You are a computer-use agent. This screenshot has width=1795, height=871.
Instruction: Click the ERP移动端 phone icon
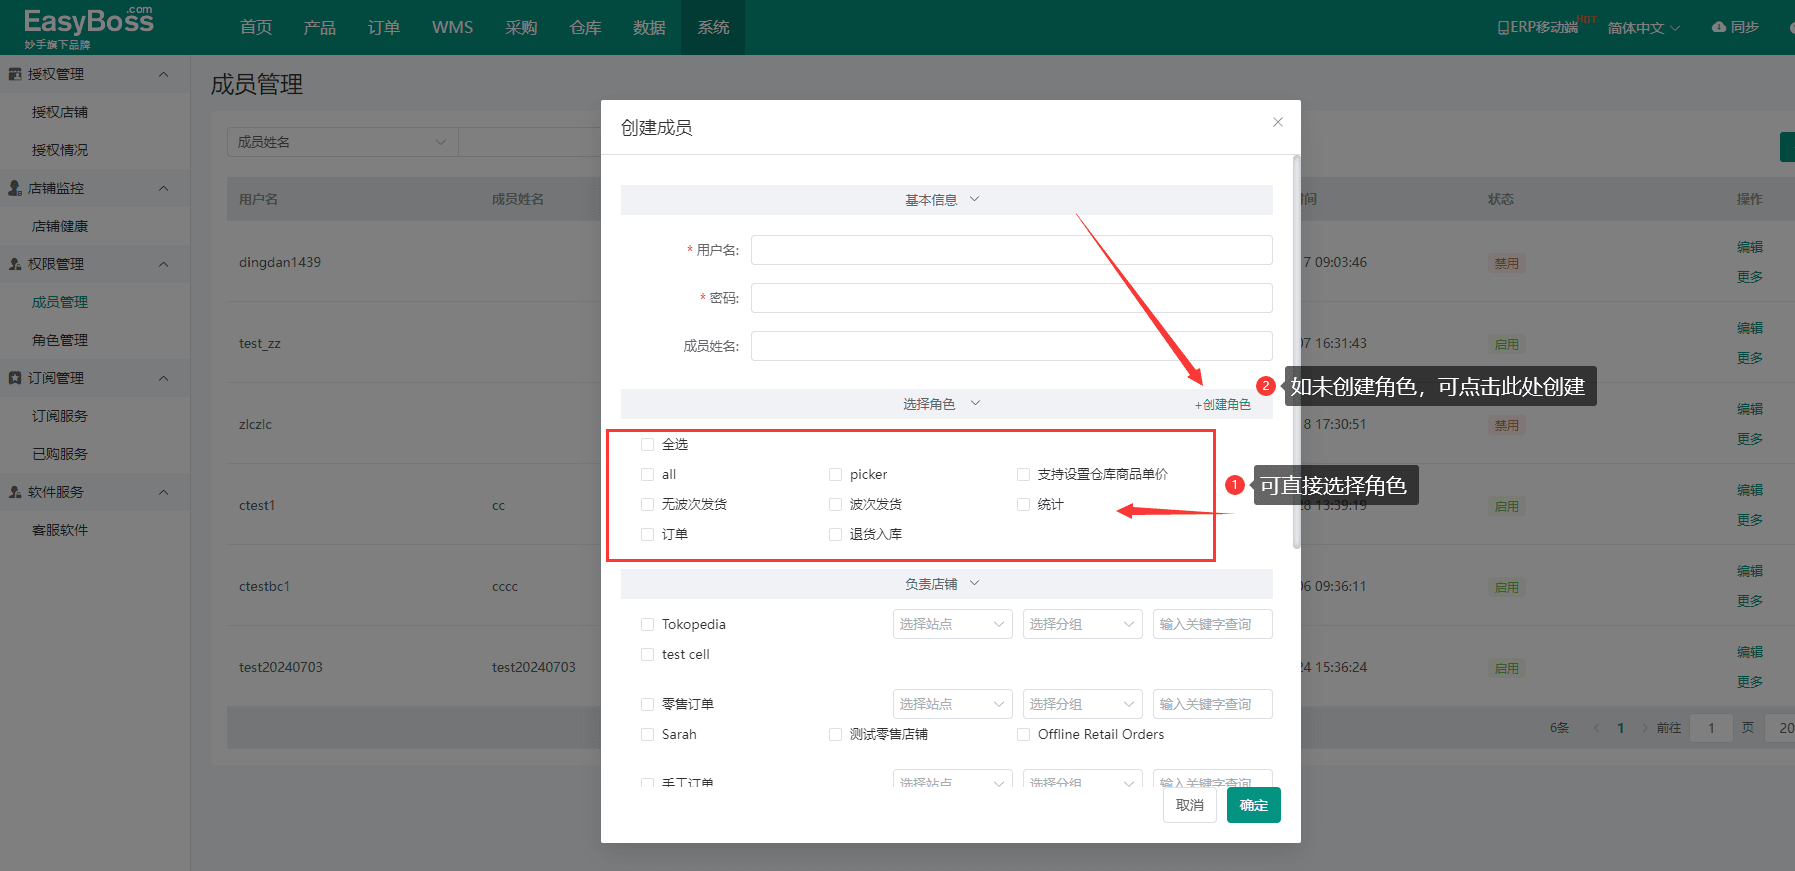(1503, 28)
